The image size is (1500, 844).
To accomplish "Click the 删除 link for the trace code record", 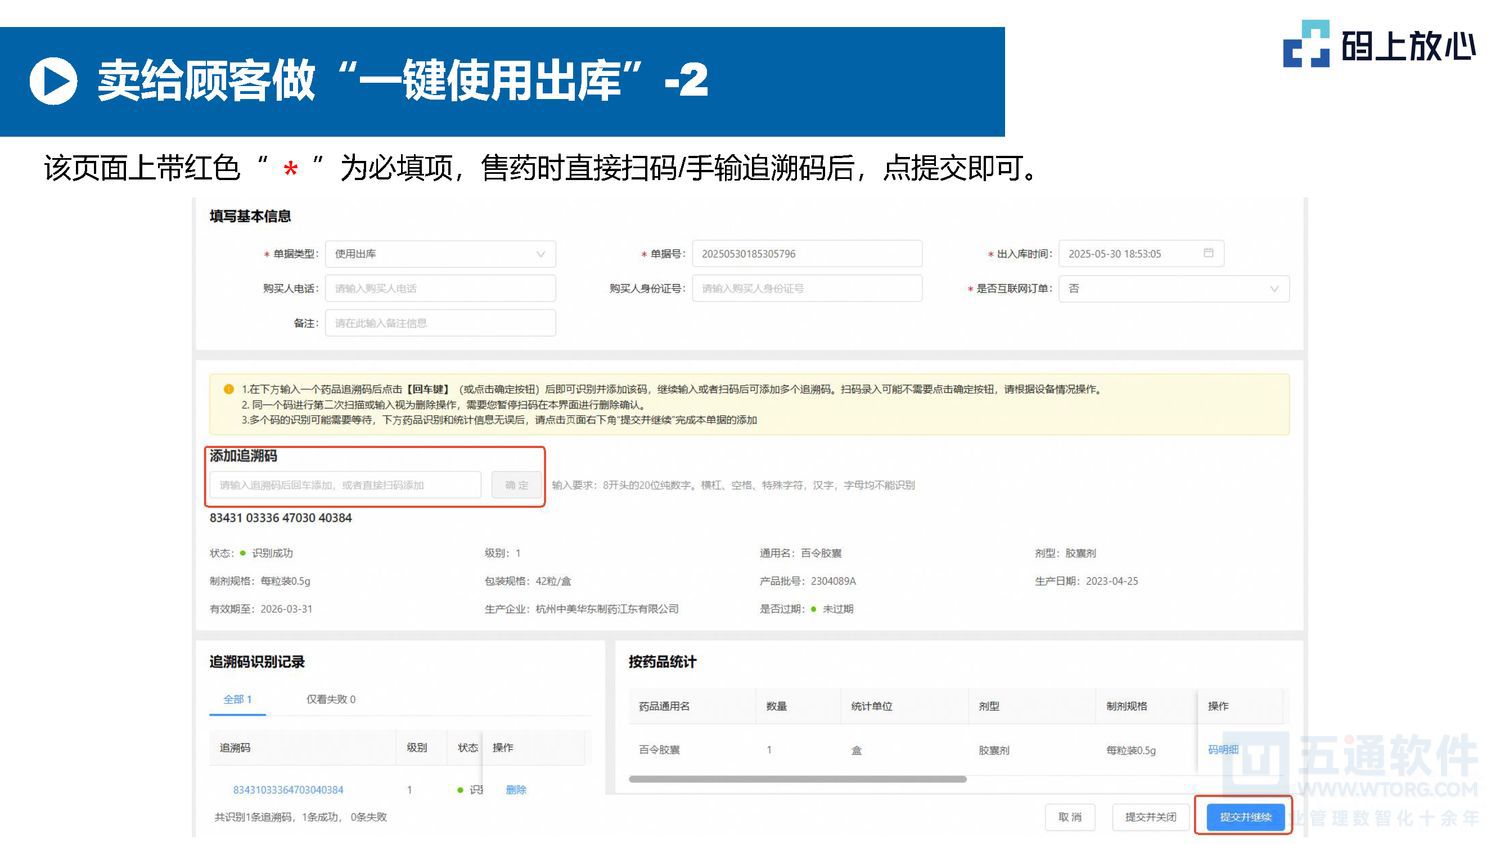I will click(x=516, y=789).
